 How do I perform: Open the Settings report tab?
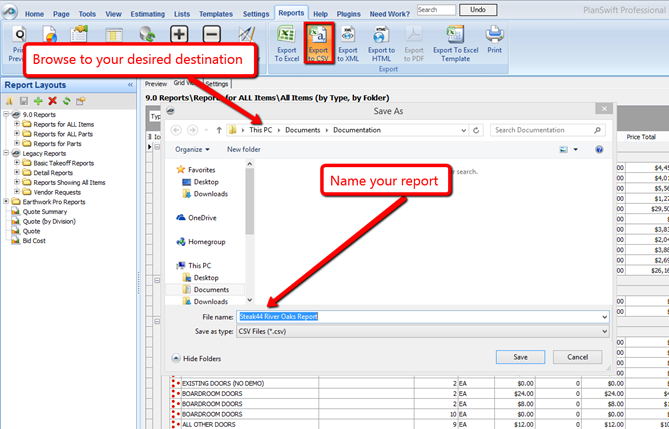coord(217,84)
